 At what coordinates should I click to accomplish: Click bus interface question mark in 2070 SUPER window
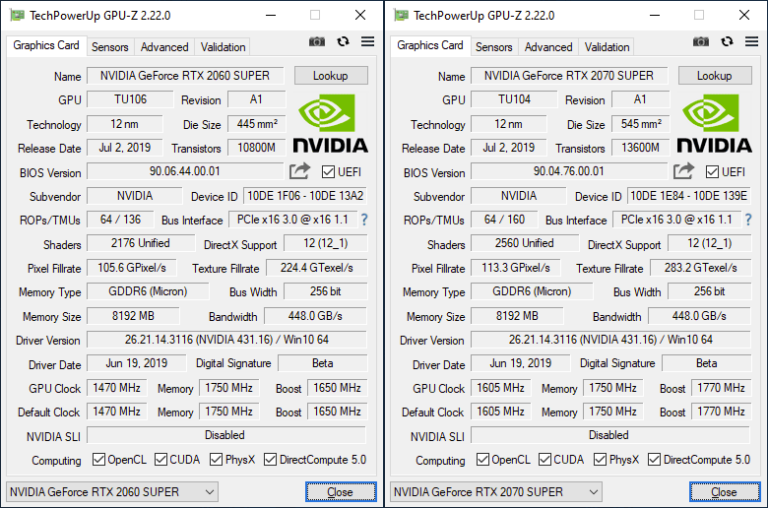pos(748,219)
